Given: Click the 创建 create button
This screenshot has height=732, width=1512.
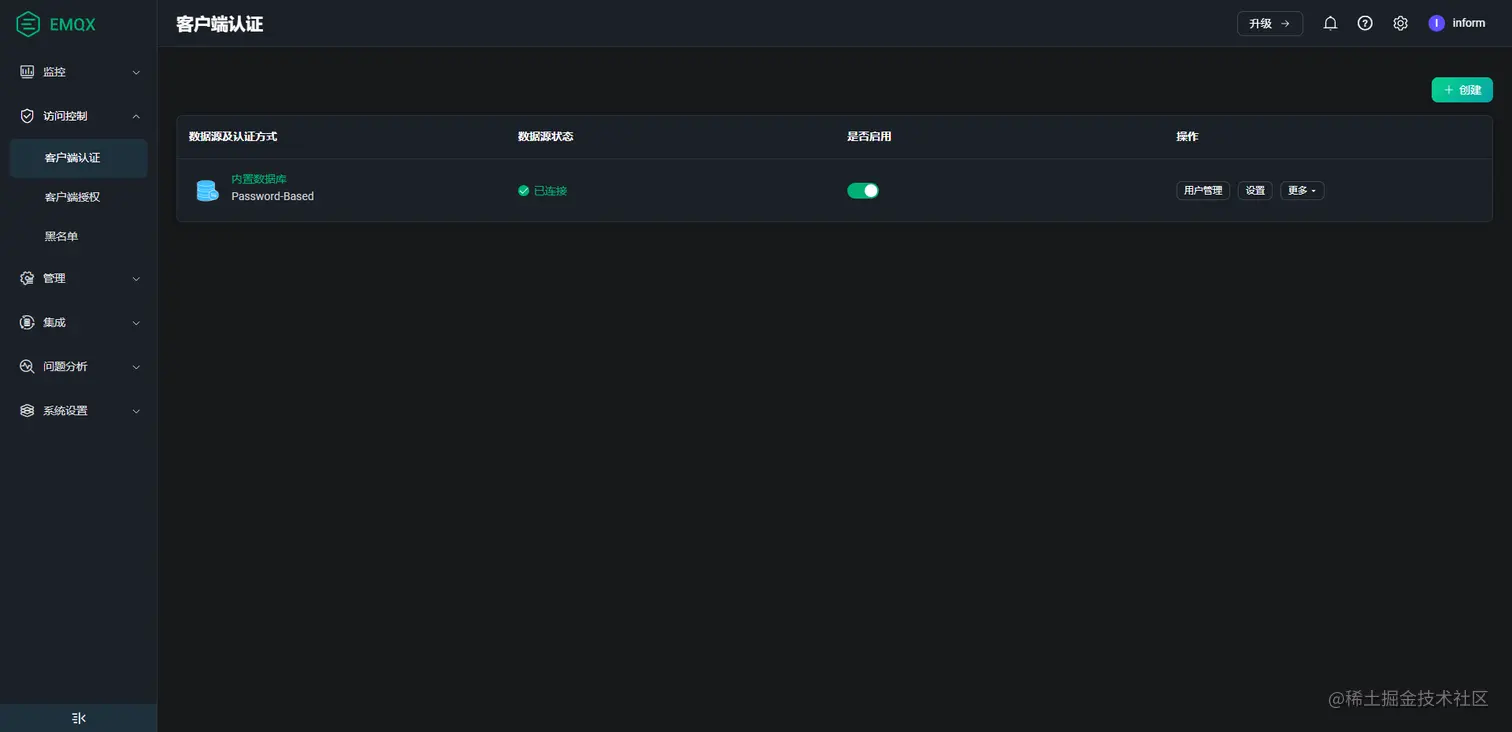Looking at the screenshot, I should [1462, 90].
